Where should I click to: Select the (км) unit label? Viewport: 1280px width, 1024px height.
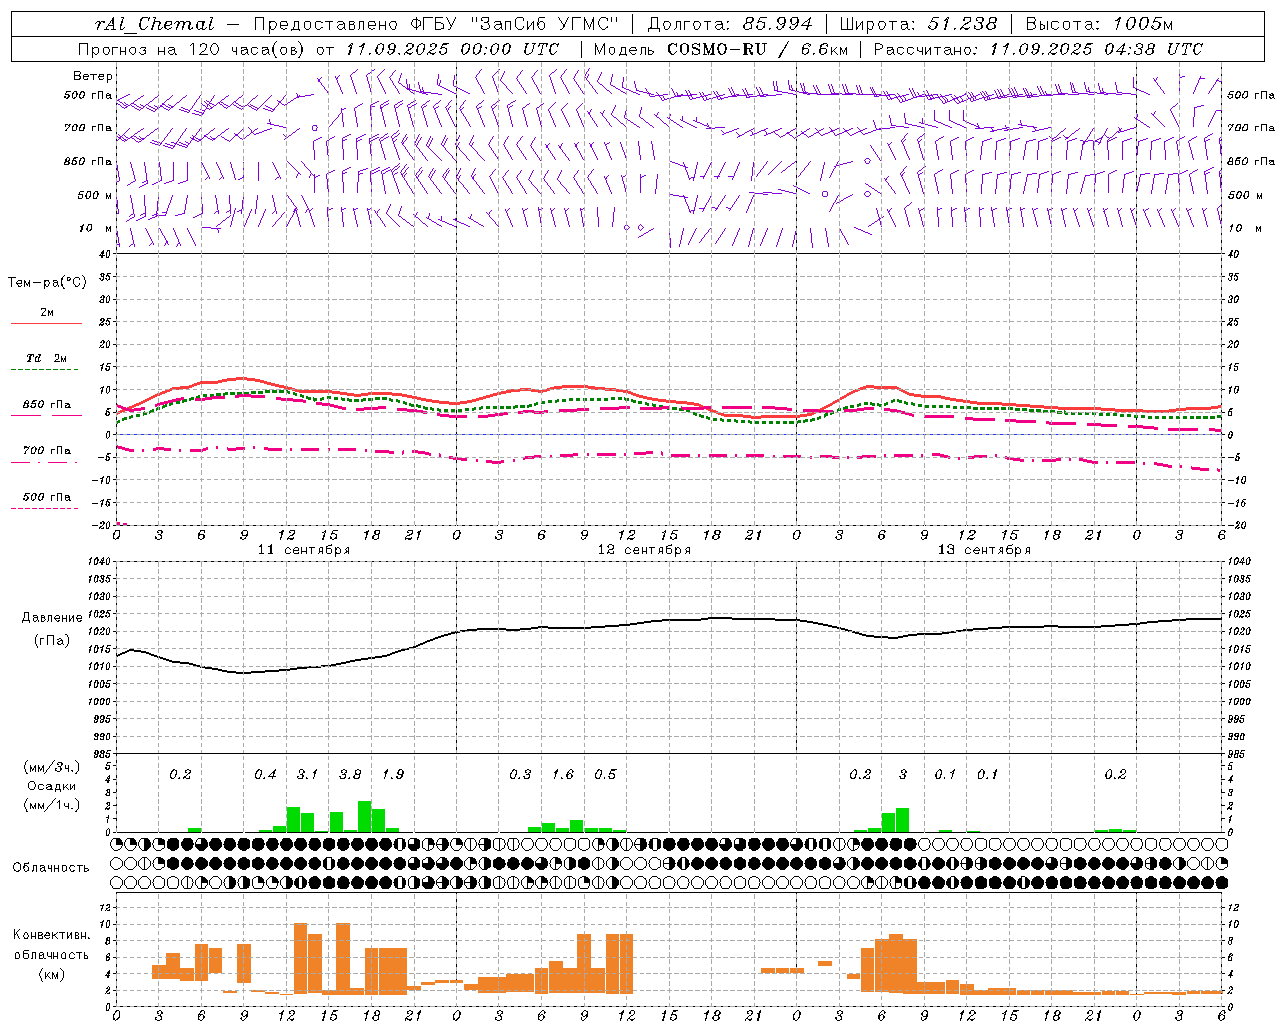51,974
